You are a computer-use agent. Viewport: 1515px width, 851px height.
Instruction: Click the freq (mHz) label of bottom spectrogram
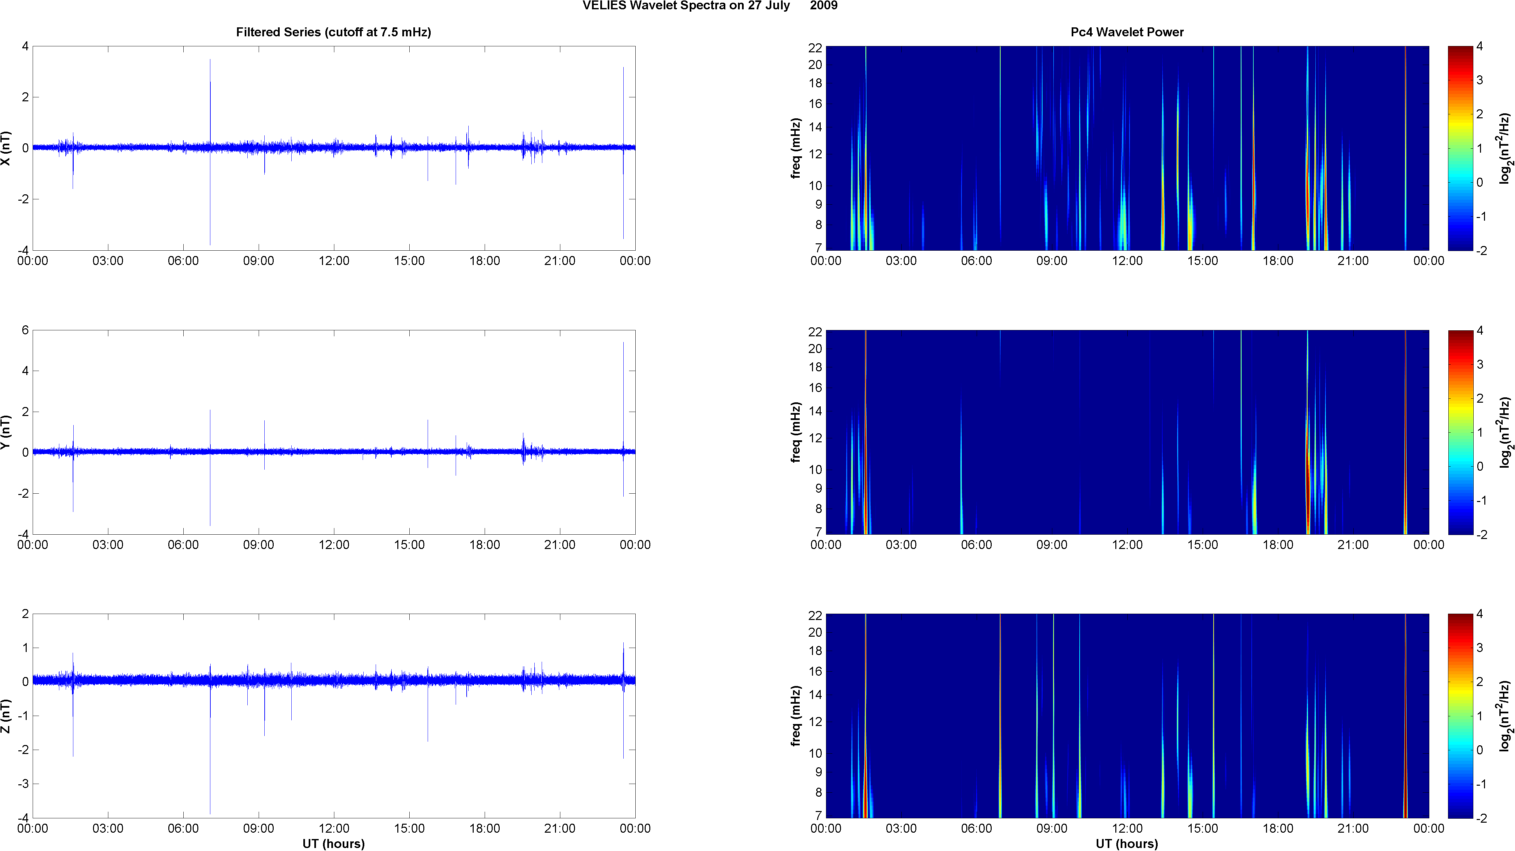point(796,716)
